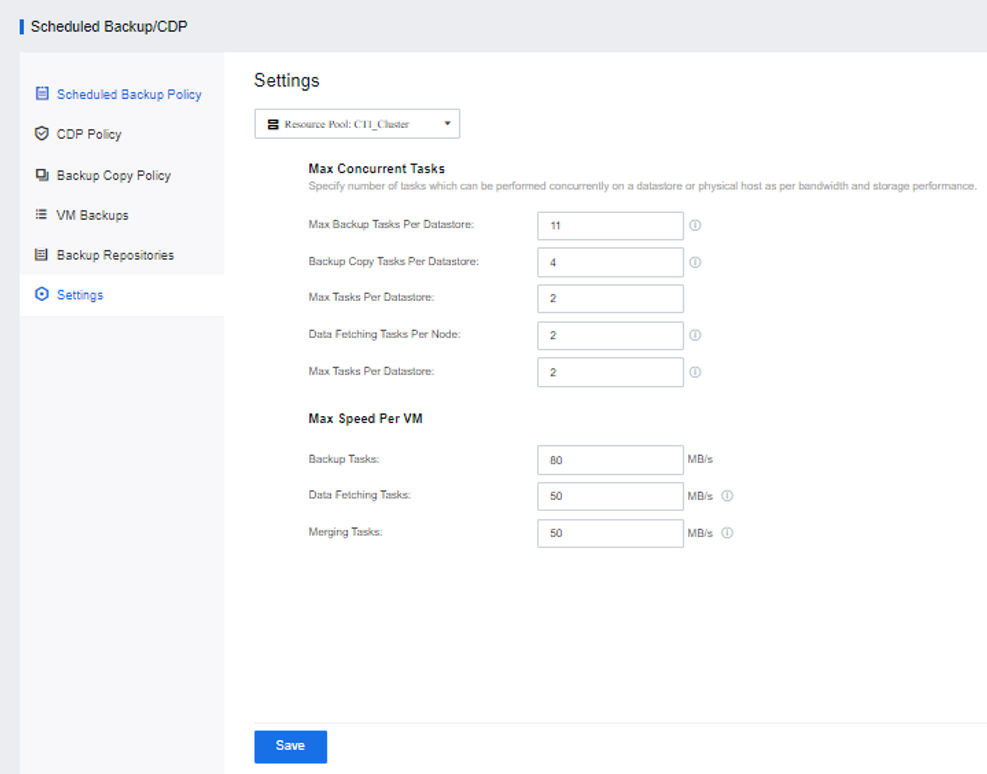The height and width of the screenshot is (774, 987).
Task: Select Settings in the sidebar
Action: click(x=121, y=295)
